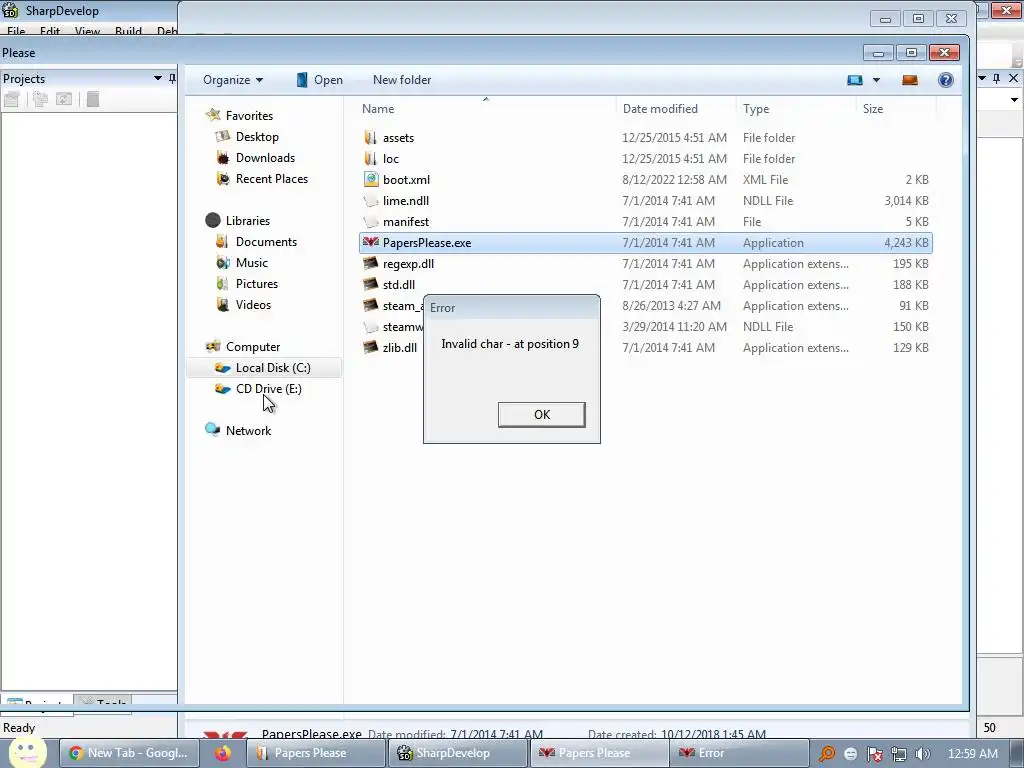This screenshot has height=768, width=1024.
Task: Switch to Papers Please folder taskbar item
Action: point(316,753)
